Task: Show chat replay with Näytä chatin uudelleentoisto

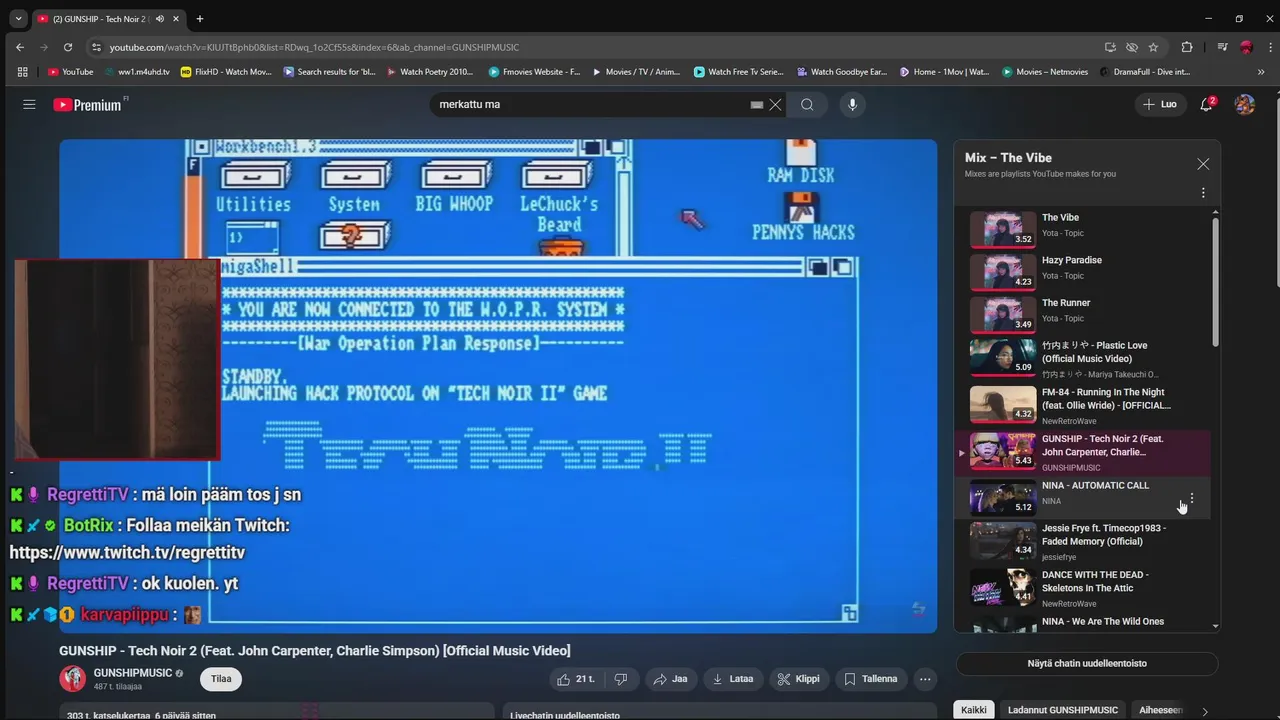Action: (x=1087, y=664)
